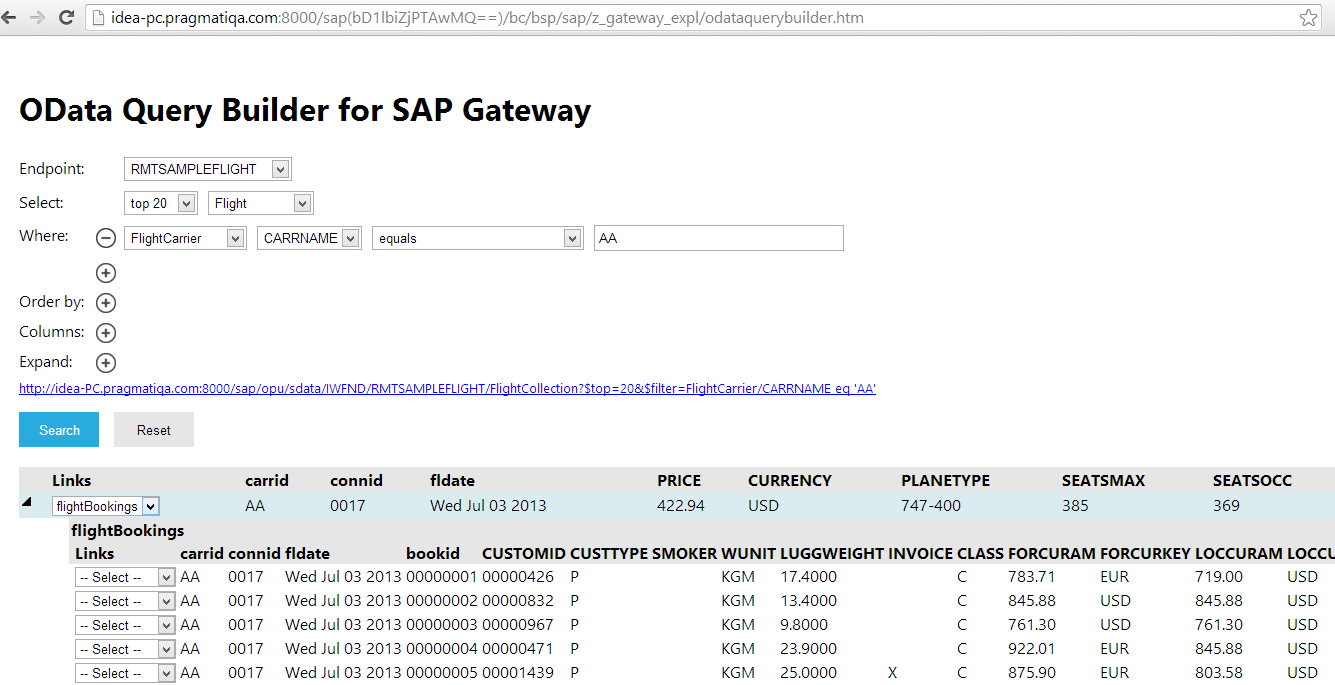Edit the AA filter value field

[x=718, y=237]
